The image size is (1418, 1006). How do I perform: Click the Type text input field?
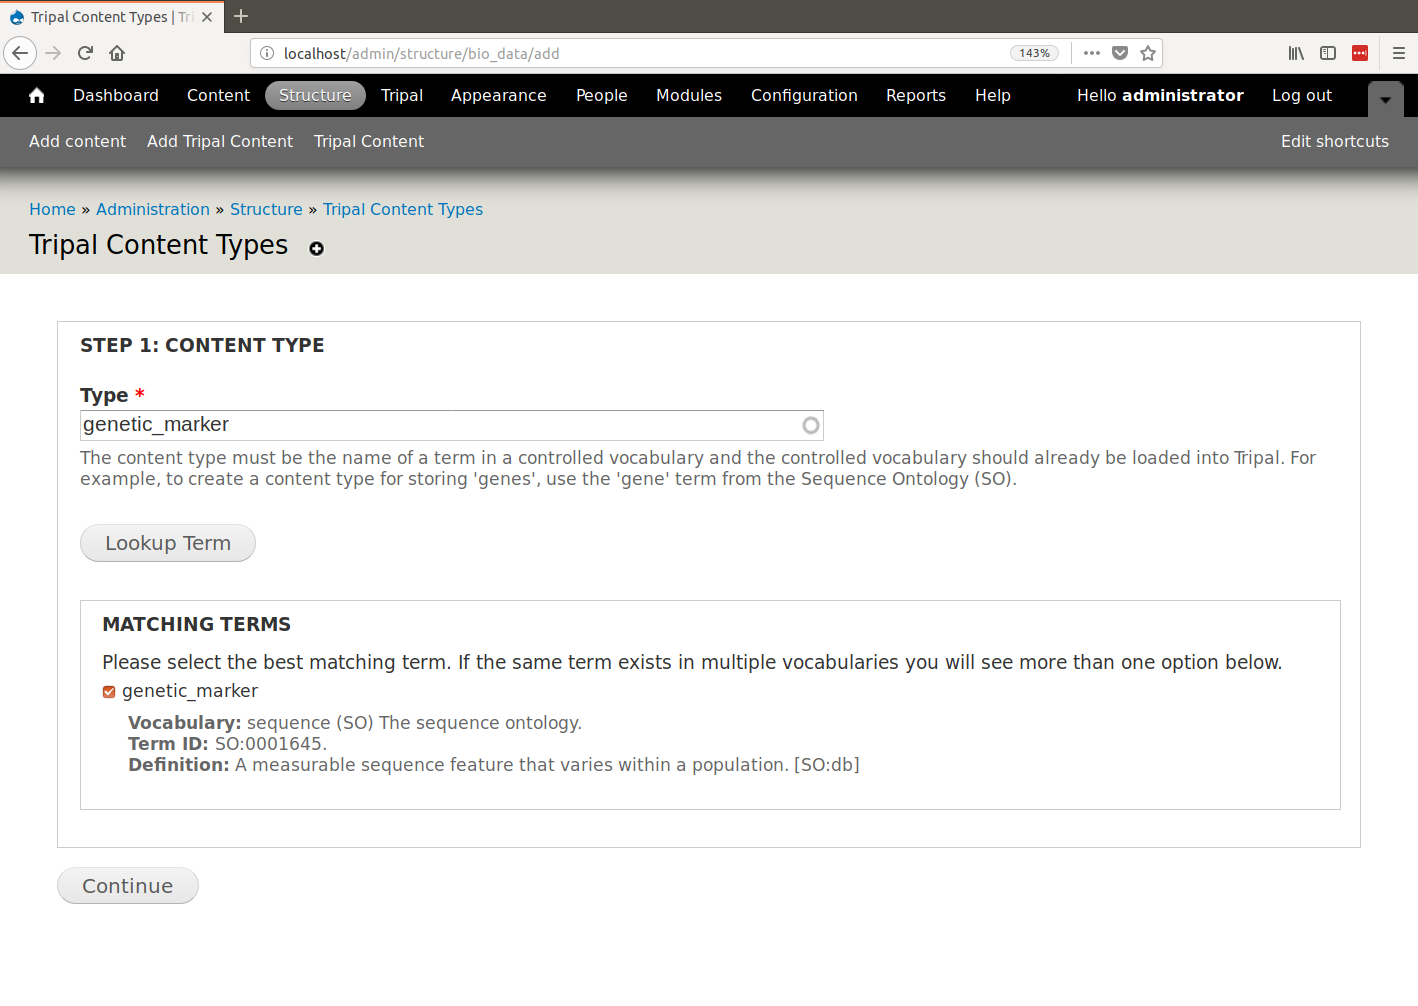coord(440,425)
